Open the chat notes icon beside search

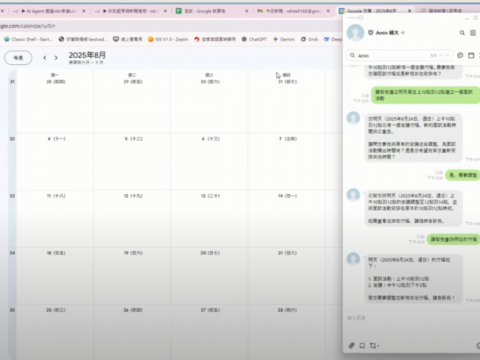tap(473, 33)
